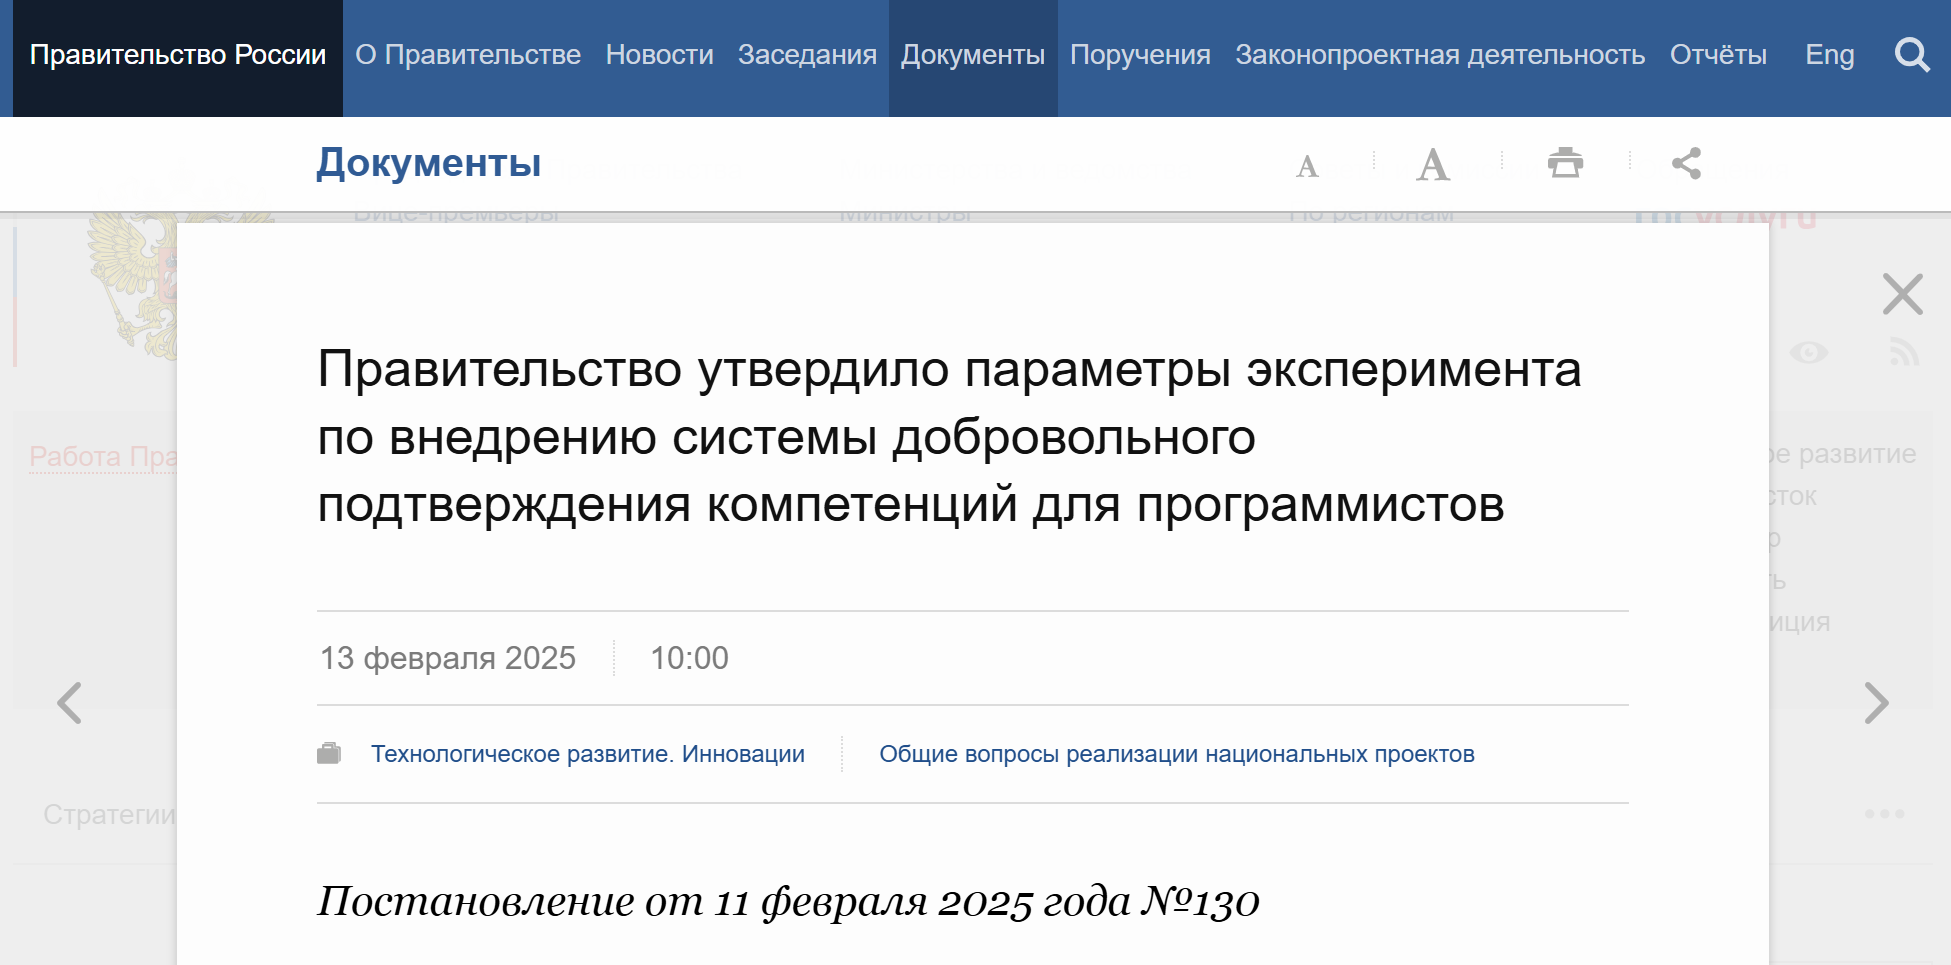Open the Поручения section
The height and width of the screenshot is (965, 1951).
point(1140,55)
